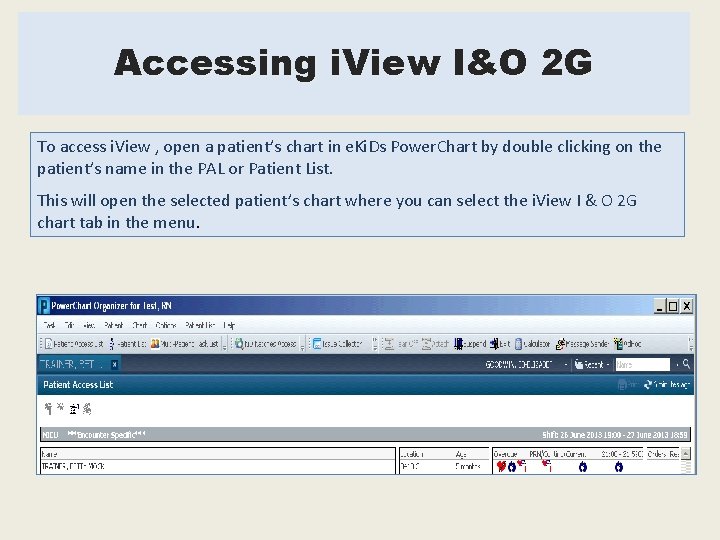Expand the Recent dropdown arrow

tap(608, 365)
